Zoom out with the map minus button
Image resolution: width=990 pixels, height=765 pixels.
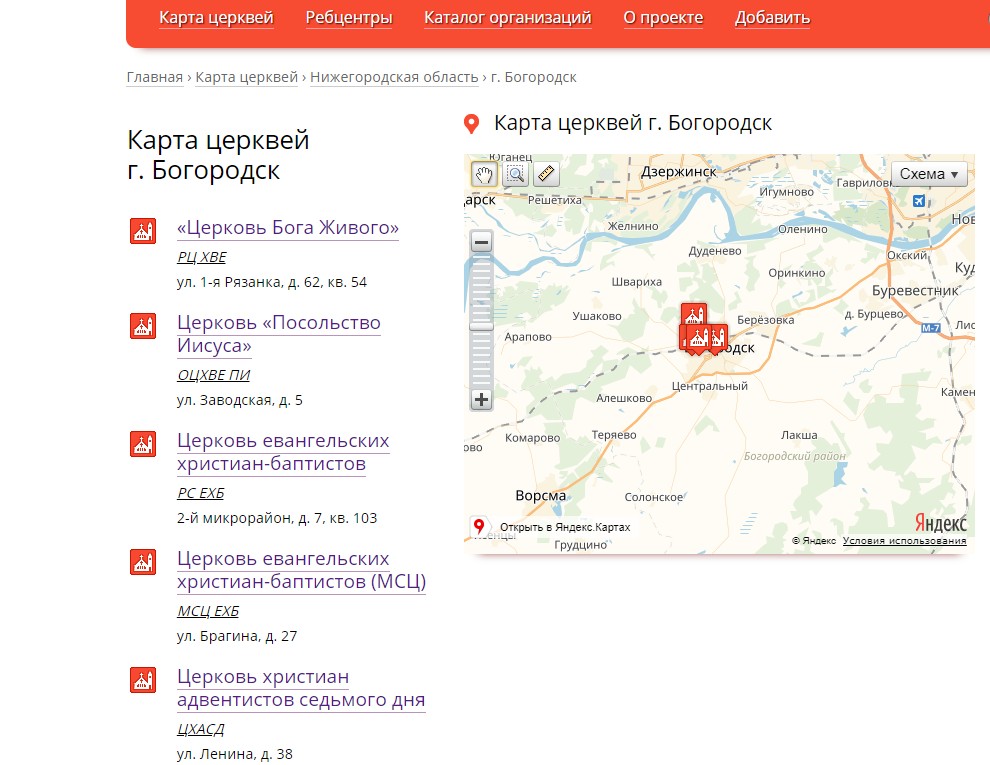482,243
